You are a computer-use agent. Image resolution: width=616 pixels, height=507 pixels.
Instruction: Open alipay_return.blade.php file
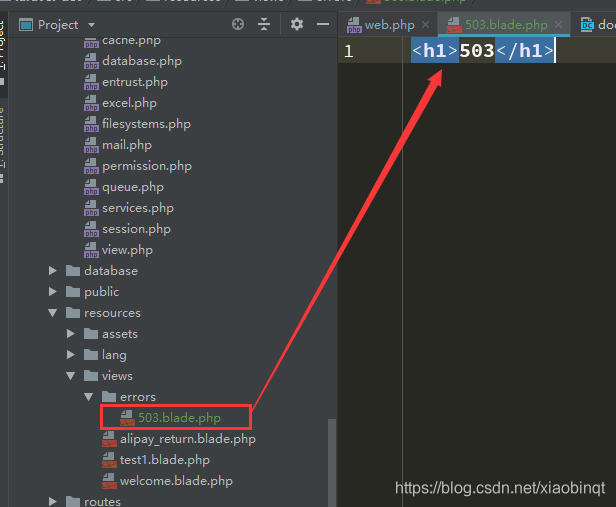click(x=188, y=439)
